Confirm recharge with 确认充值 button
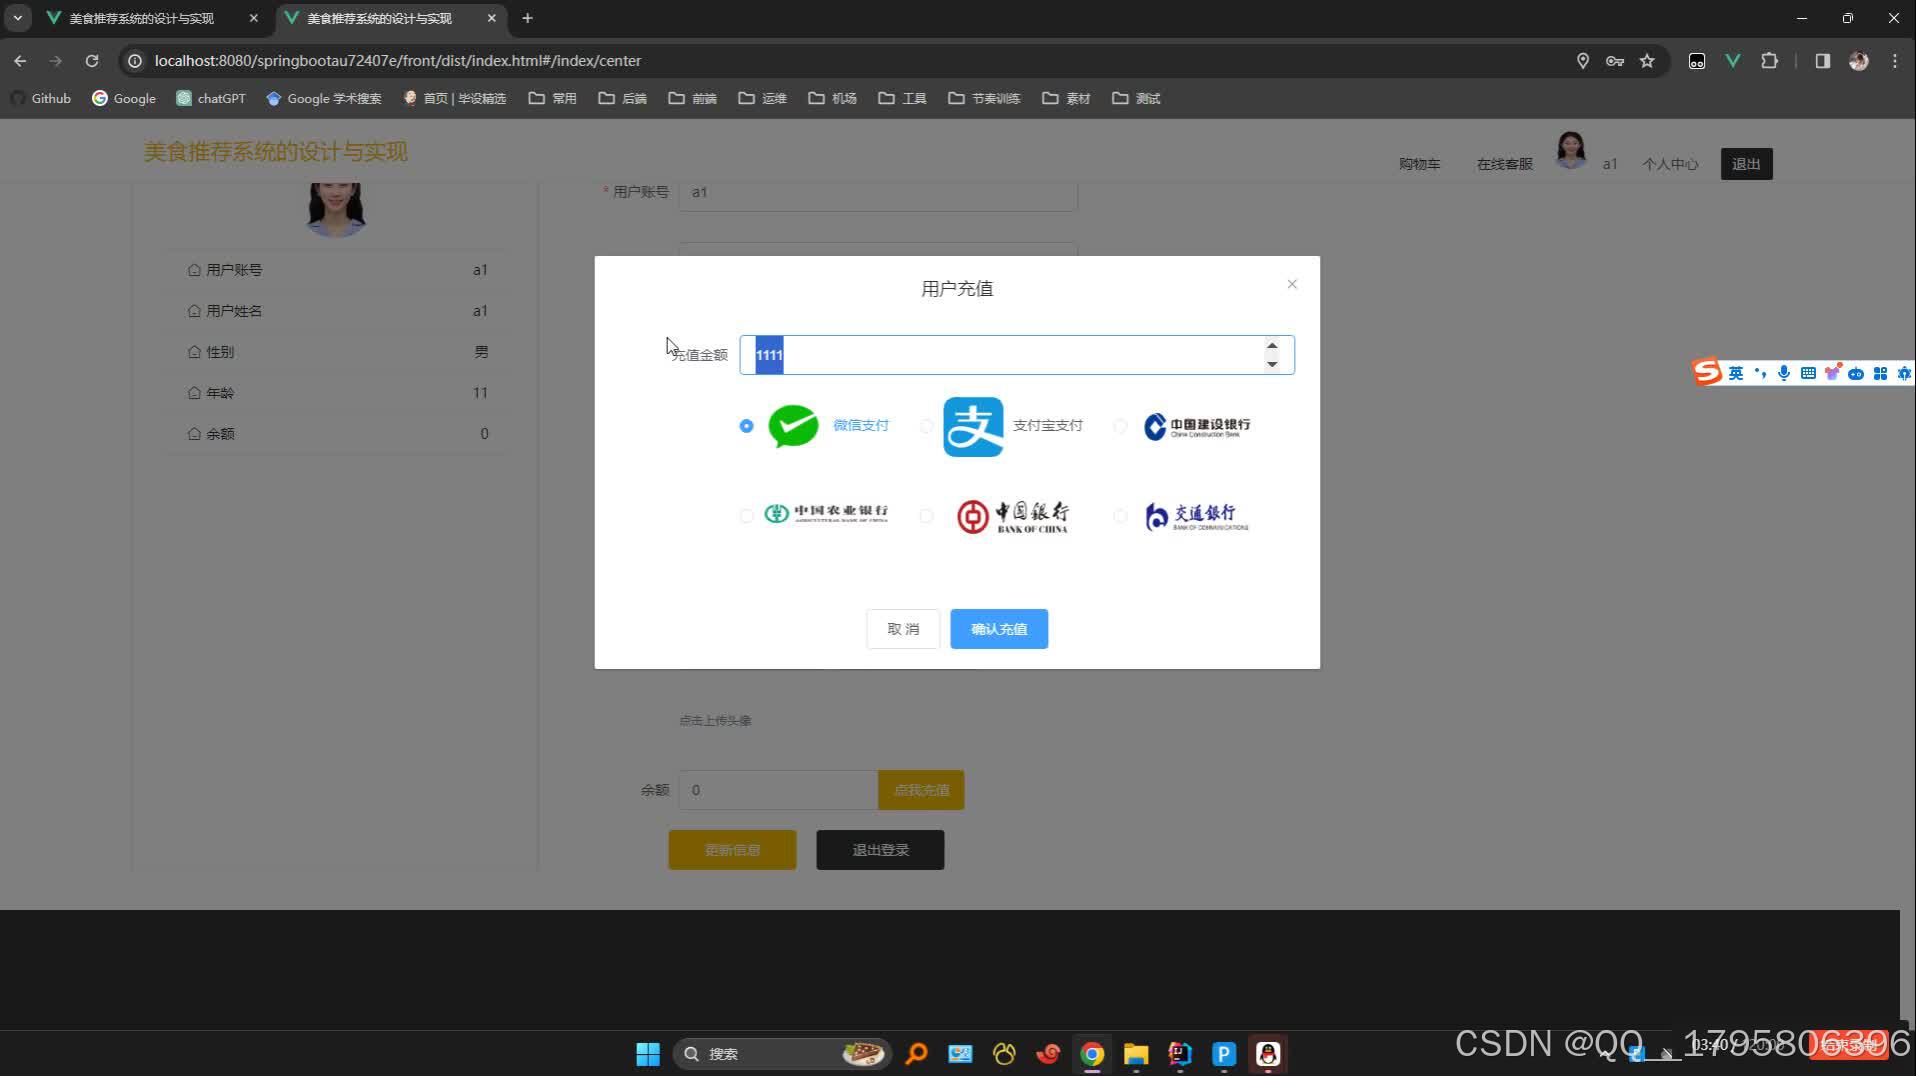The width and height of the screenshot is (1916, 1076). tap(999, 629)
